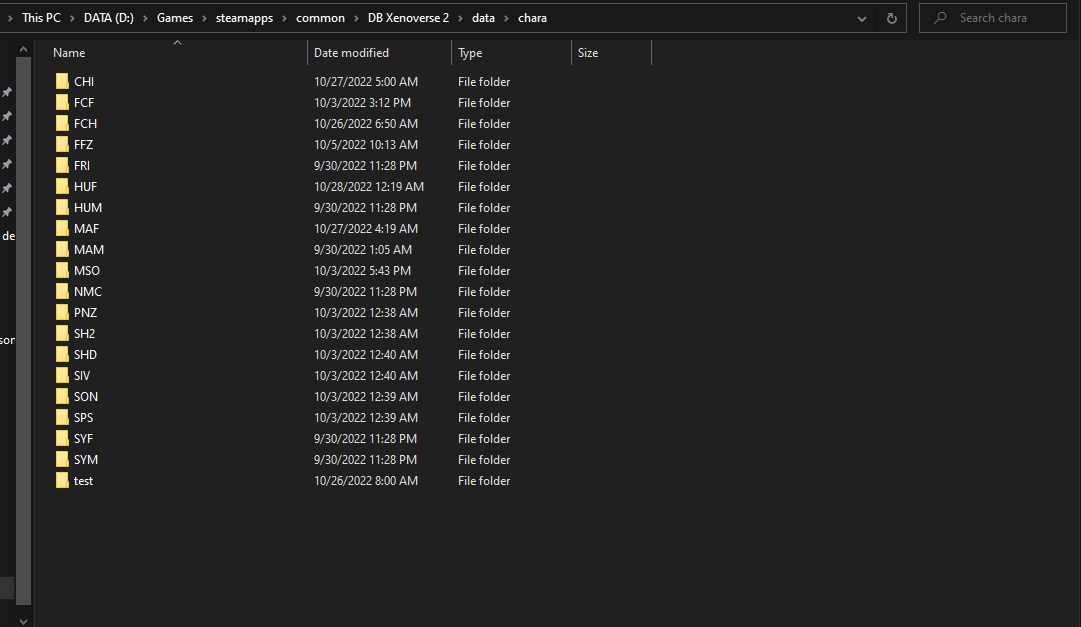
Task: Go to steamapps breadcrumb folder
Action: tap(245, 18)
